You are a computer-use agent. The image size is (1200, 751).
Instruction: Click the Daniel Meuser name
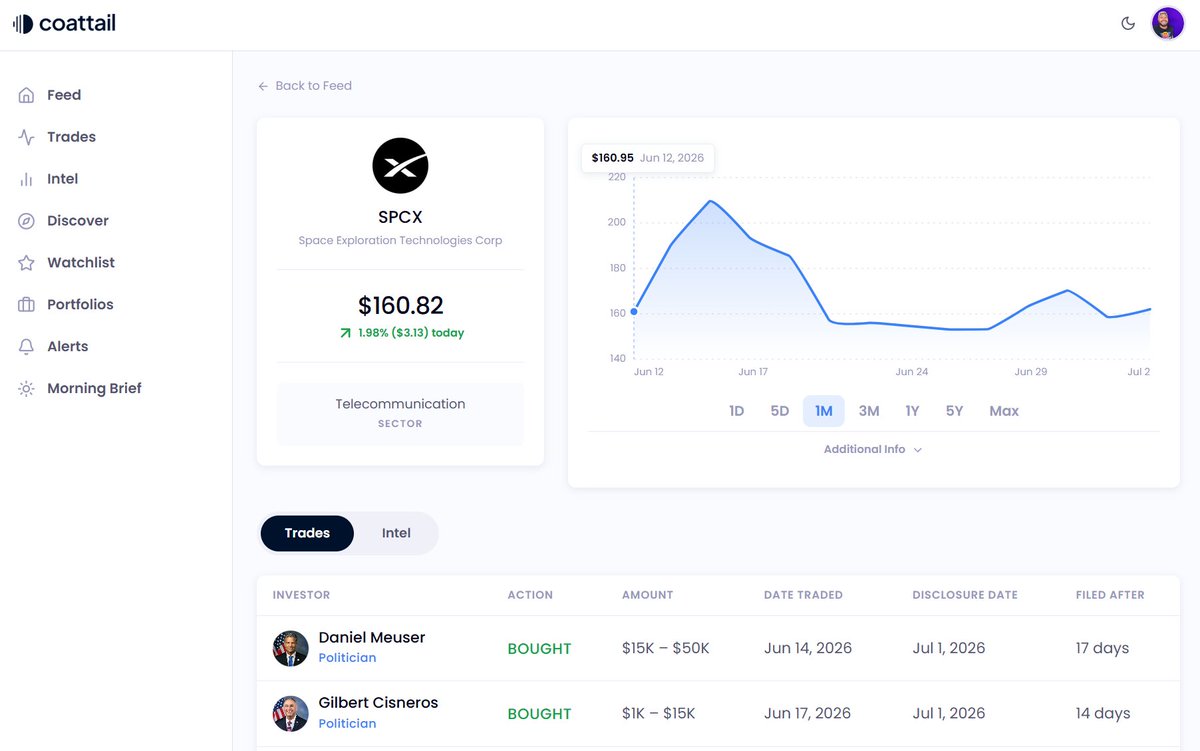coord(372,638)
